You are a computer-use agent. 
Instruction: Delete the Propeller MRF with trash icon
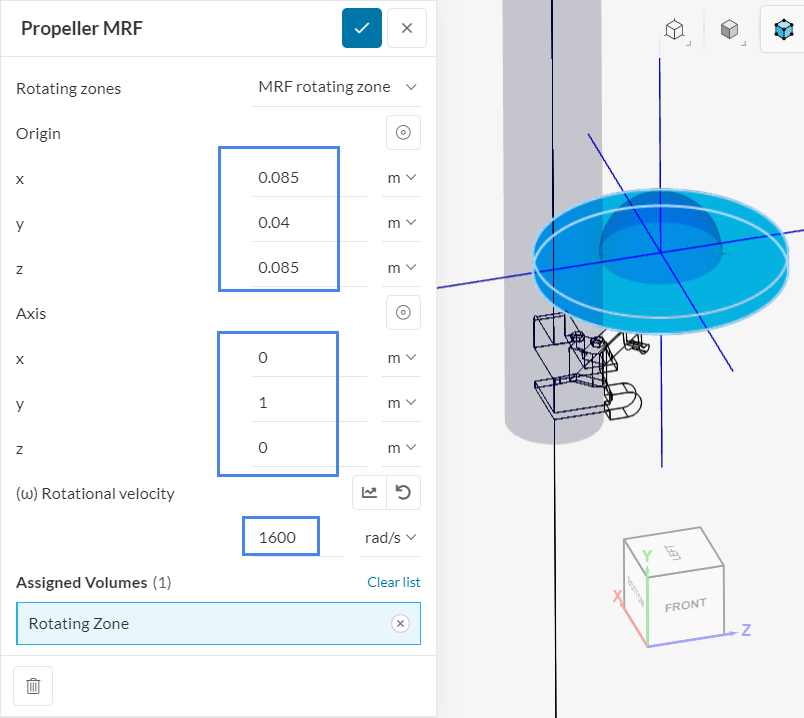[x=32, y=686]
